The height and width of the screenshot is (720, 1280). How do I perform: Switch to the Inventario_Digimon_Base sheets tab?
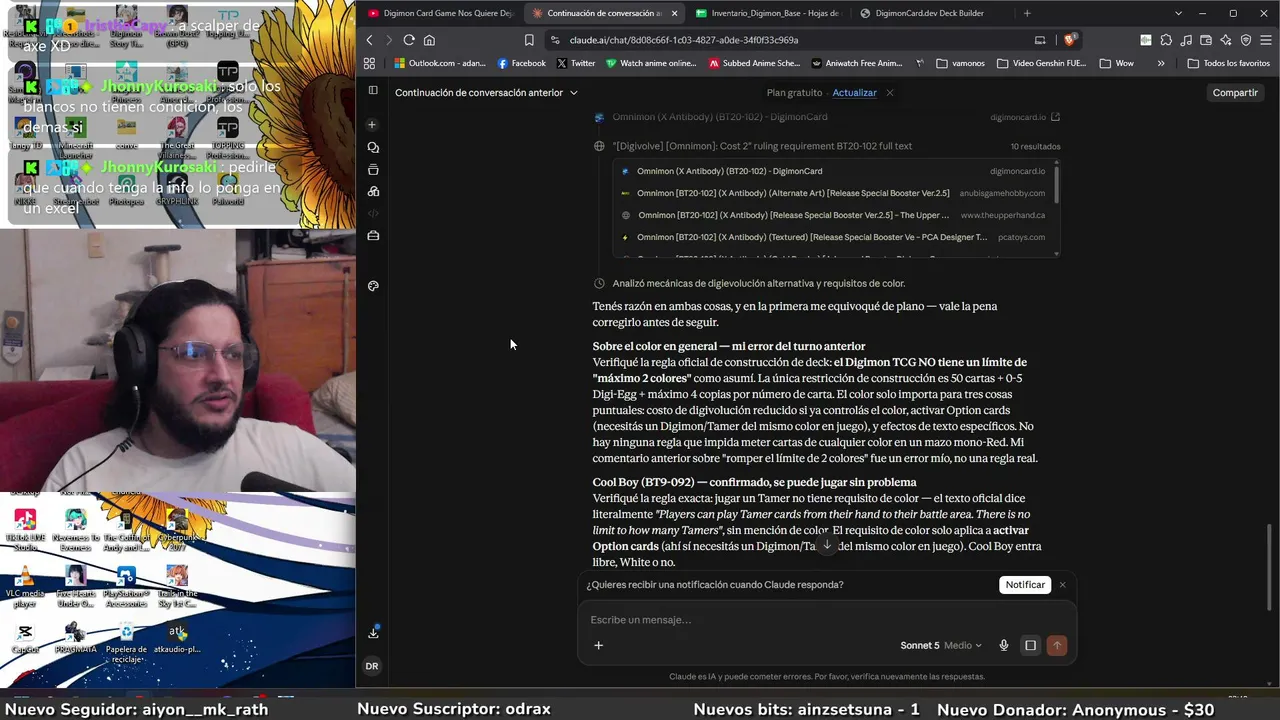click(767, 13)
